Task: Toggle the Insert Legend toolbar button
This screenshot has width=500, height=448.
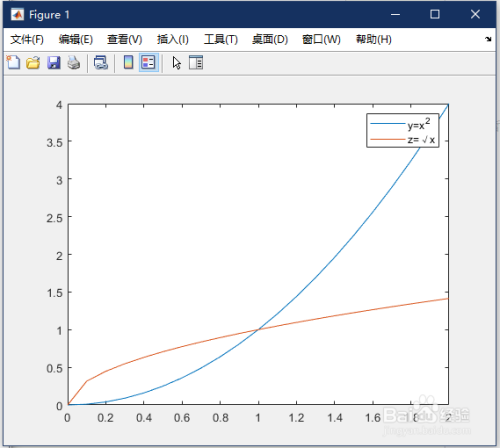Action: [148, 62]
